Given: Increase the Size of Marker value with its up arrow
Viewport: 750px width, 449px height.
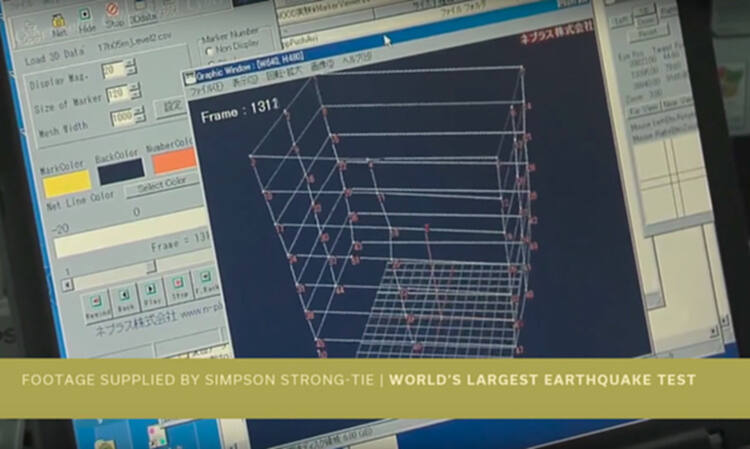Looking at the screenshot, I should click(135, 86).
